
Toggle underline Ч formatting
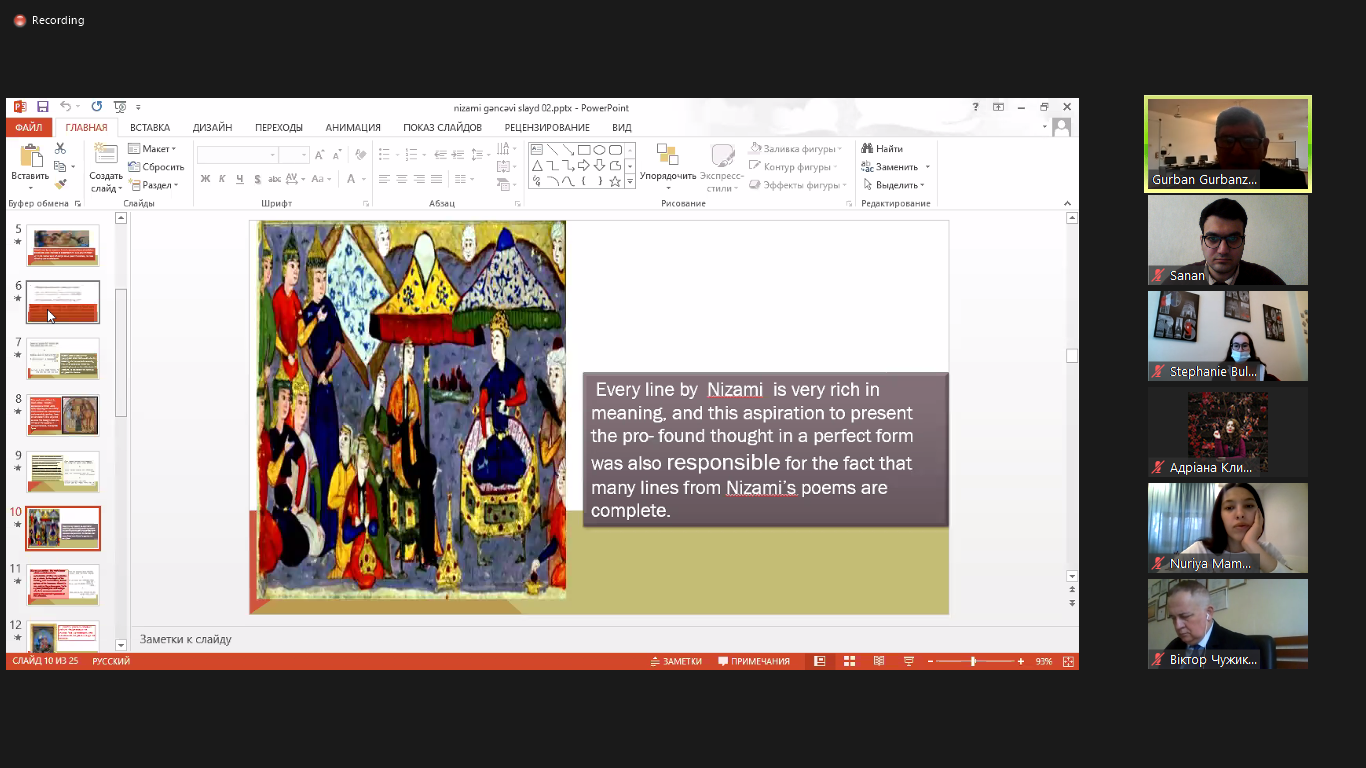tap(240, 179)
